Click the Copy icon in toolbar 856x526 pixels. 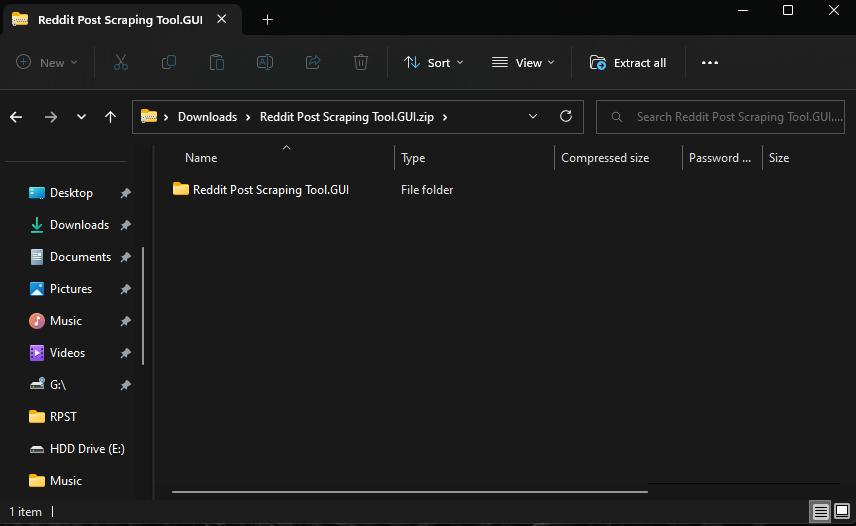(x=169, y=63)
